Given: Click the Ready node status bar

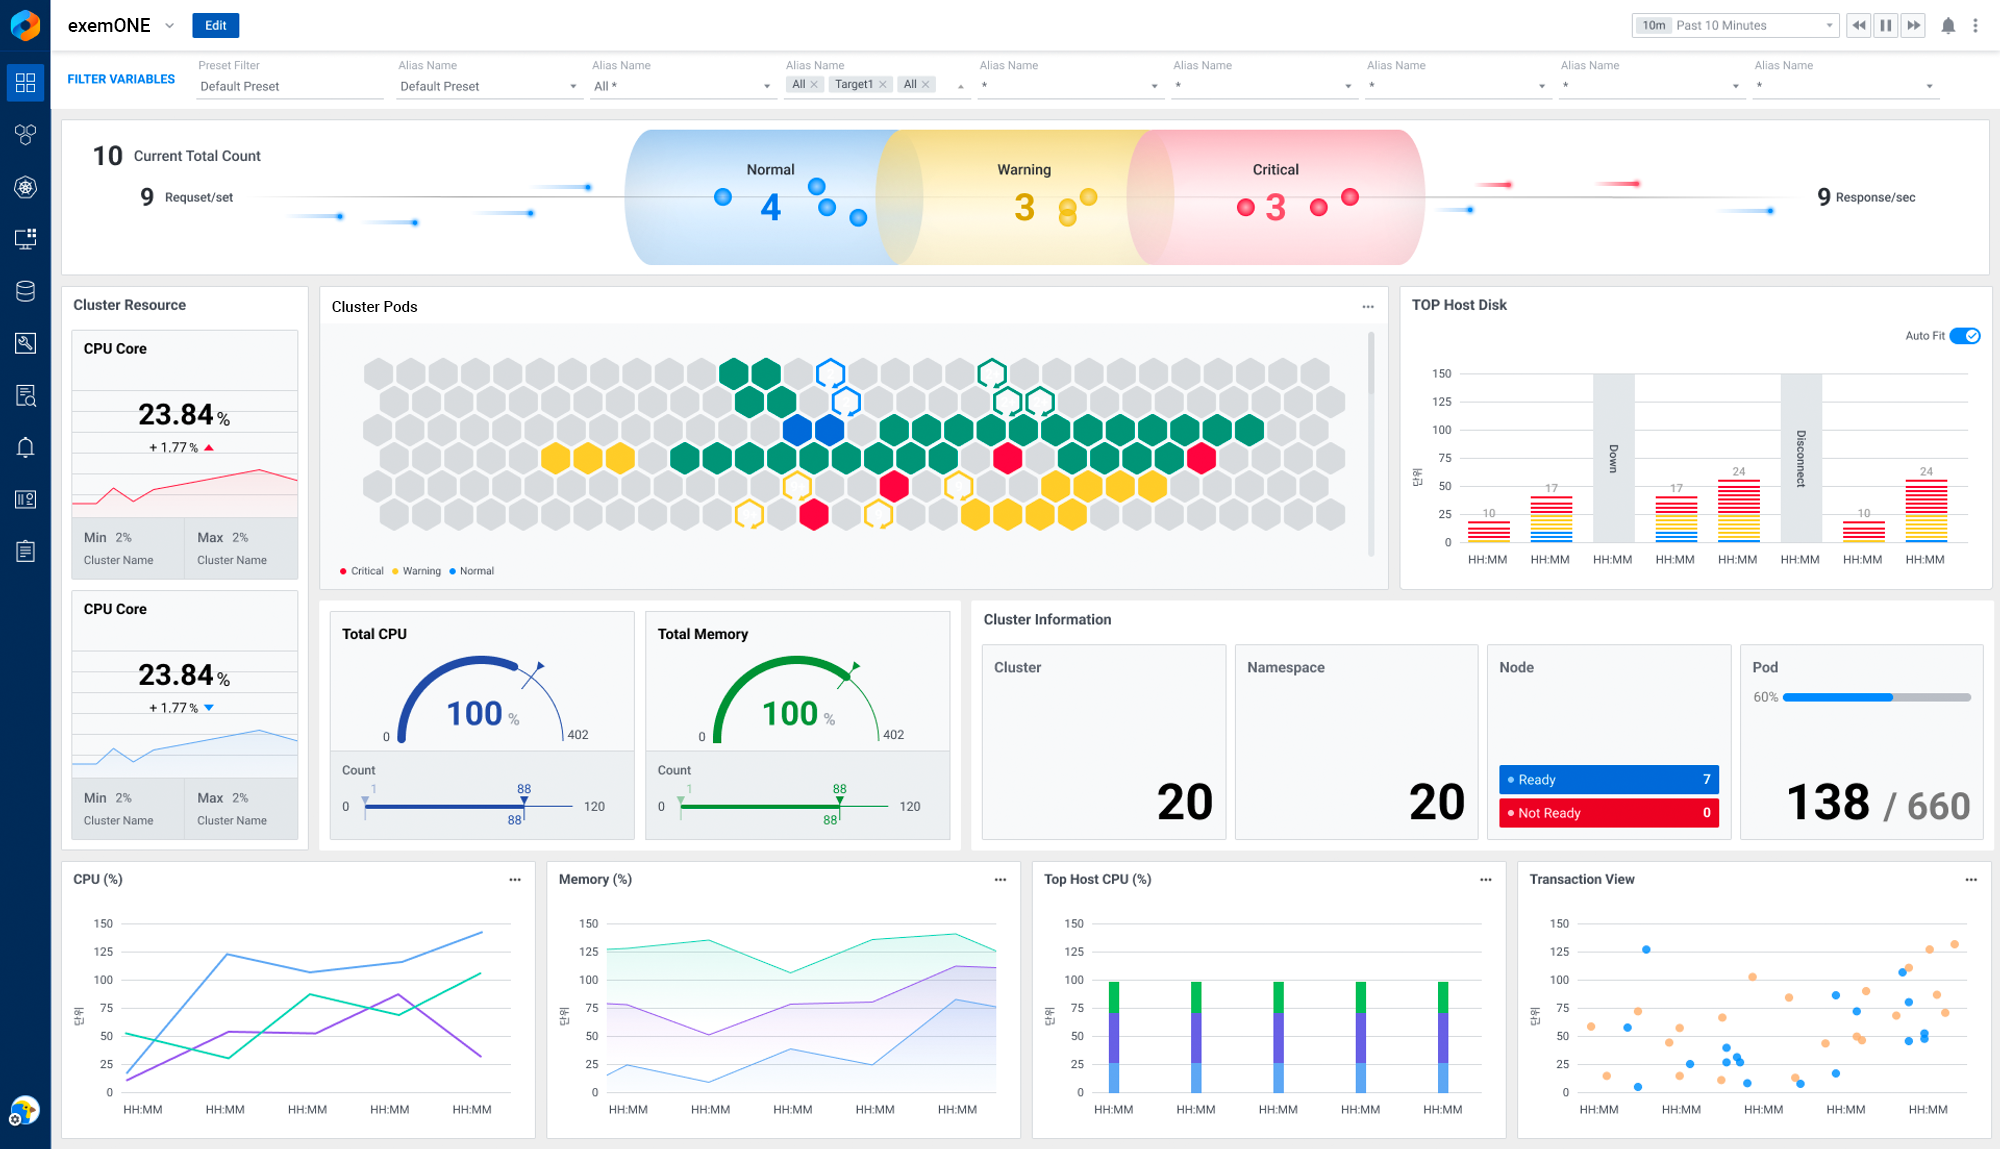Looking at the screenshot, I should [1608, 780].
